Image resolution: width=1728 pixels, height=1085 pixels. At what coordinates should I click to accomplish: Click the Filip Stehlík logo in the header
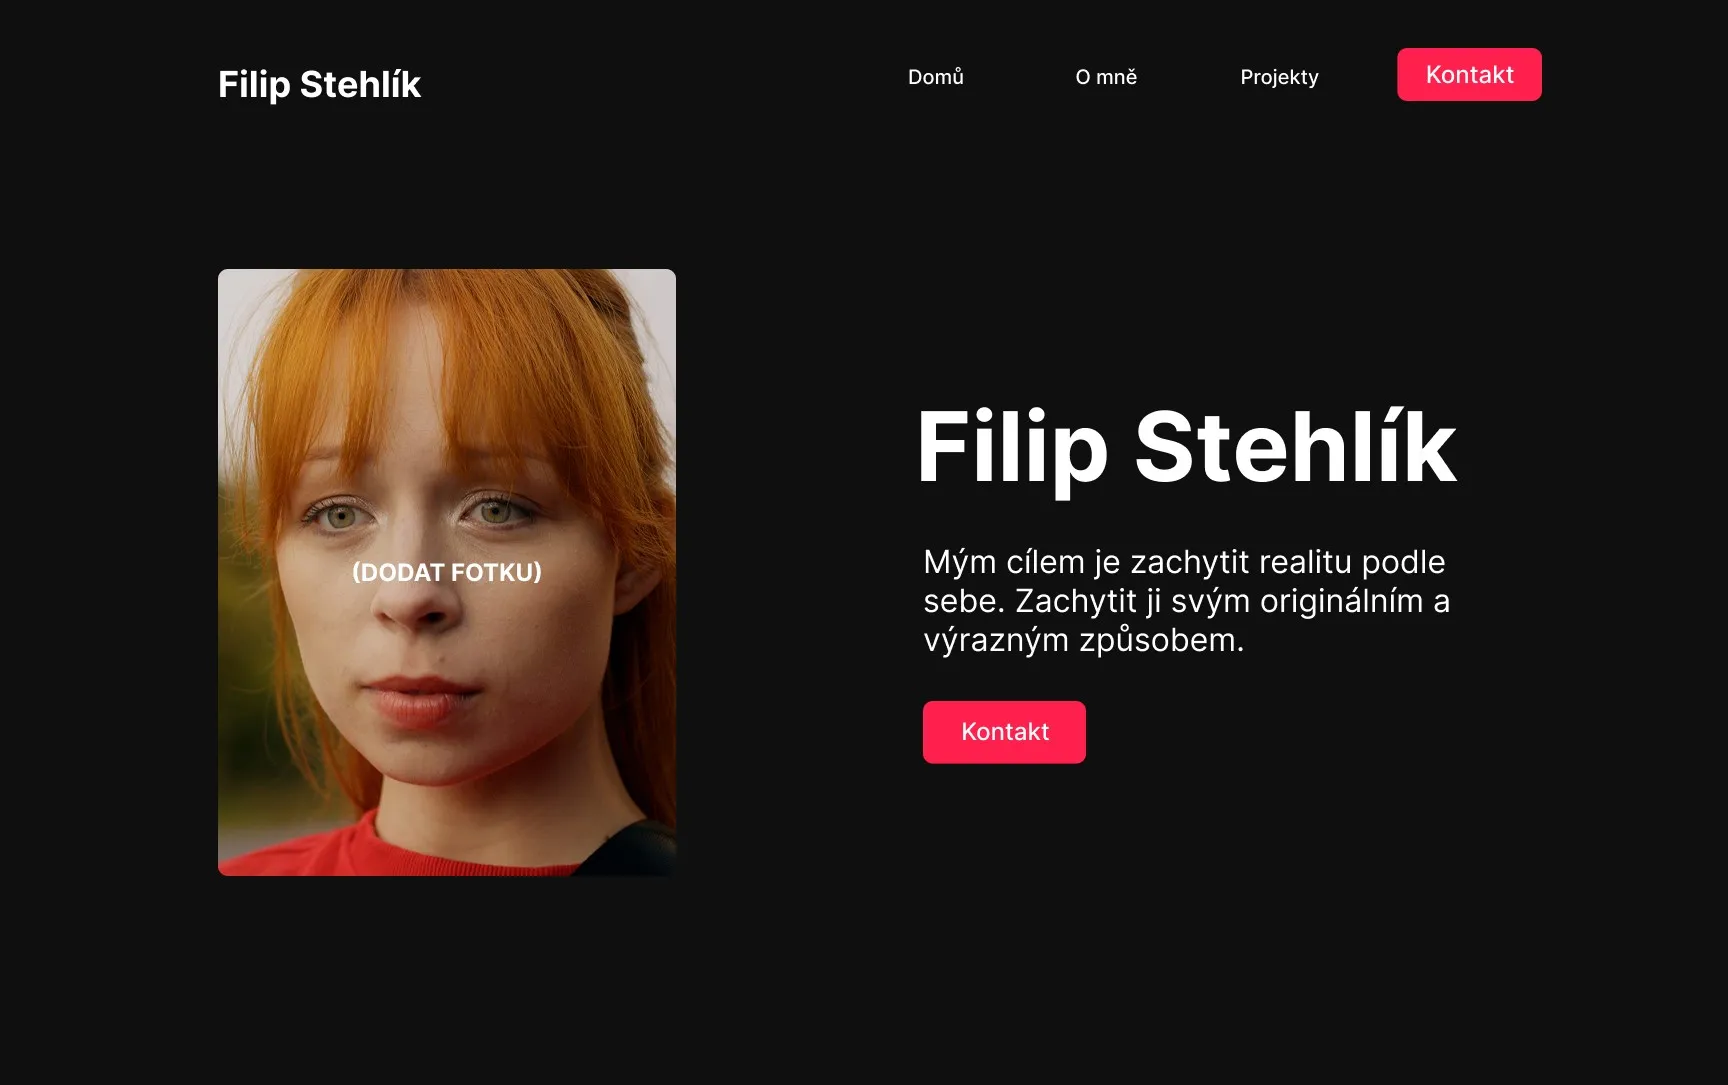tap(319, 85)
